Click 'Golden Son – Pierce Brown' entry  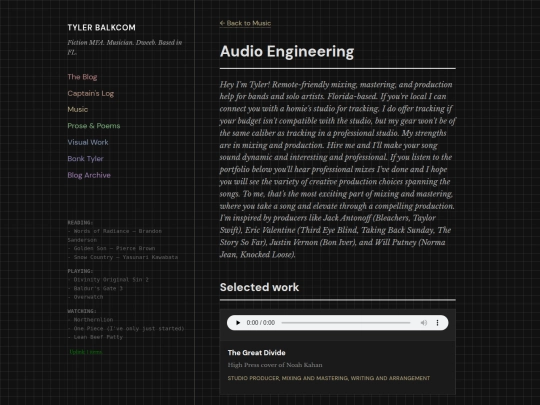111,248
